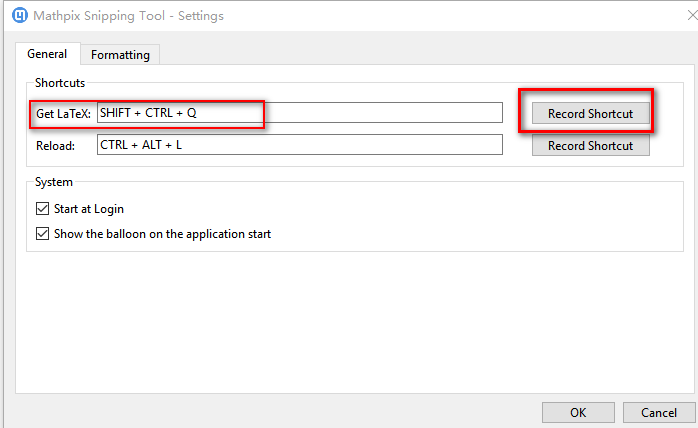Image resolution: width=698 pixels, height=428 pixels.
Task: Click the Reload shortcut field
Action: 300,145
